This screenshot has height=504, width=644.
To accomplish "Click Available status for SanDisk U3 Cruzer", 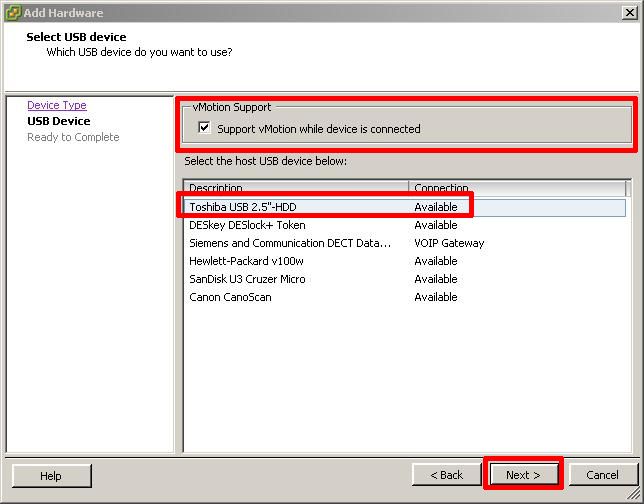I will pos(436,279).
